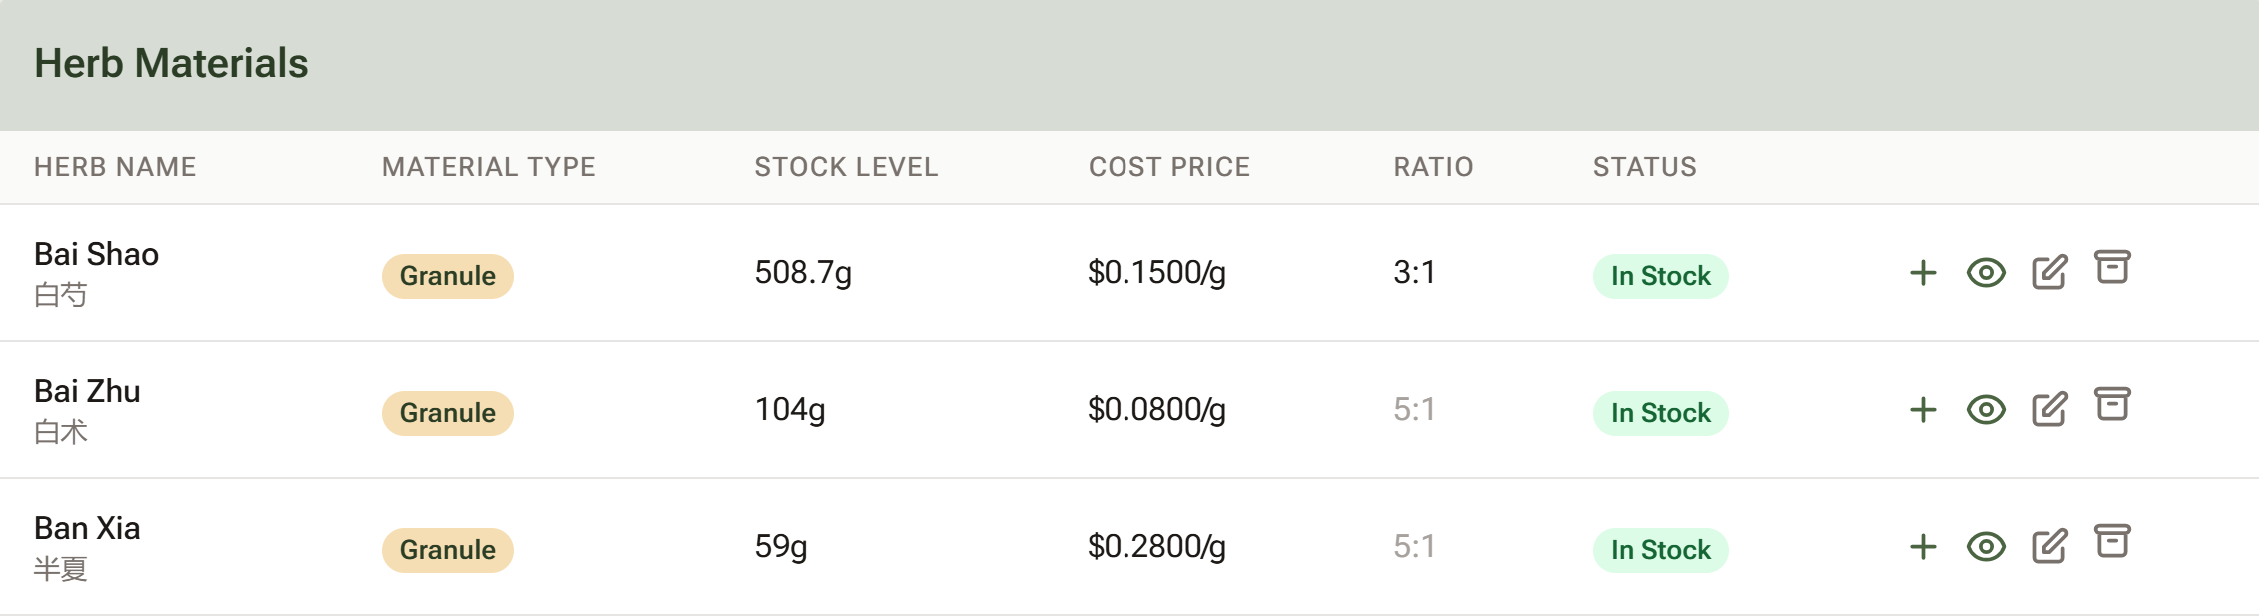The width and height of the screenshot is (2259, 616).
Task: Add stock for Ban Xia with plus icon
Action: (1923, 547)
